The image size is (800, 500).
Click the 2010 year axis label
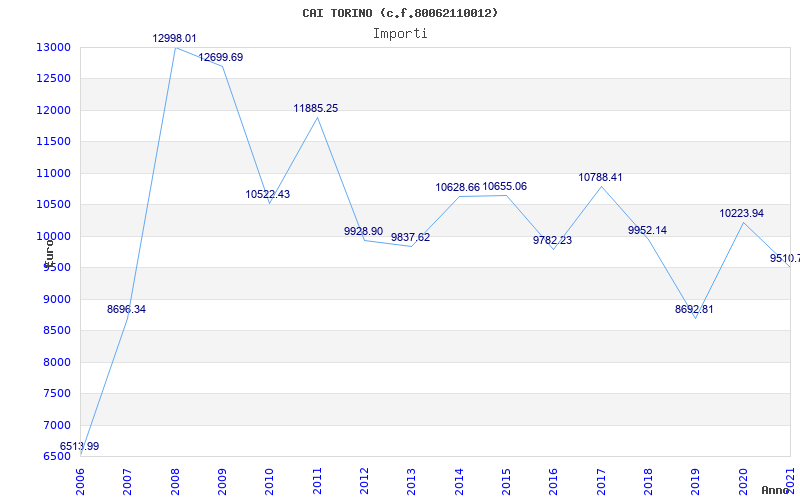tap(269, 481)
